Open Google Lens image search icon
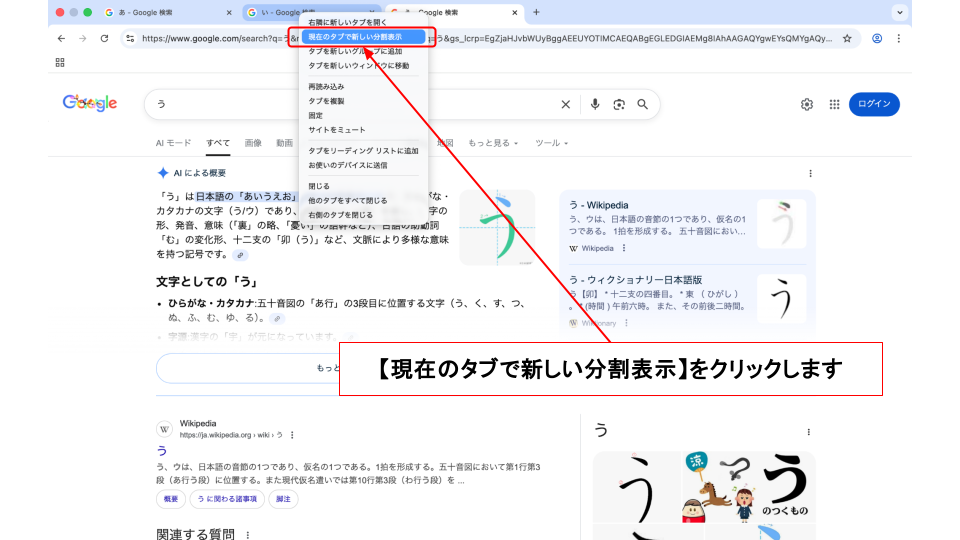960x540 pixels. point(619,104)
